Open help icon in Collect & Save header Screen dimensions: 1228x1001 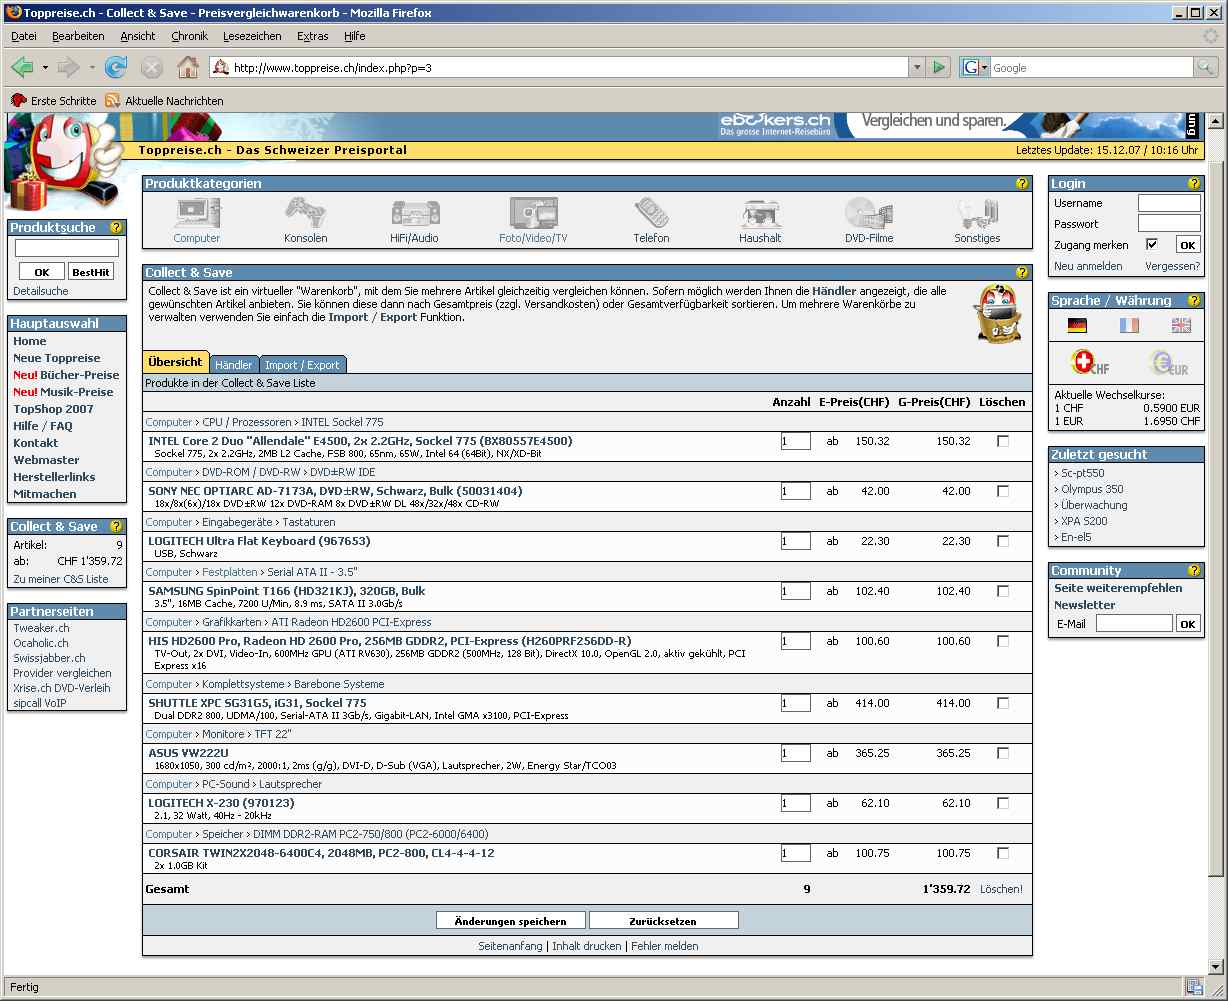click(x=1022, y=272)
